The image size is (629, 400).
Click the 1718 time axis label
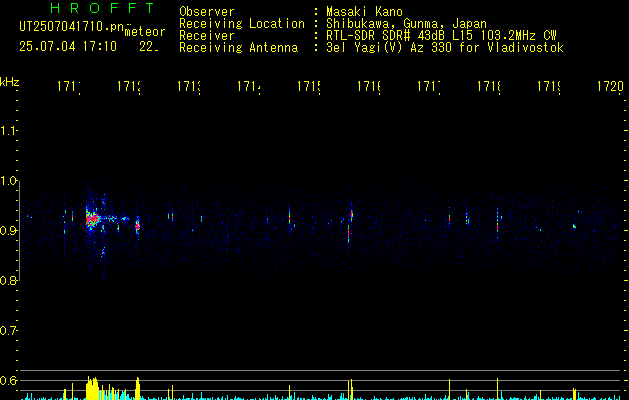point(489,86)
